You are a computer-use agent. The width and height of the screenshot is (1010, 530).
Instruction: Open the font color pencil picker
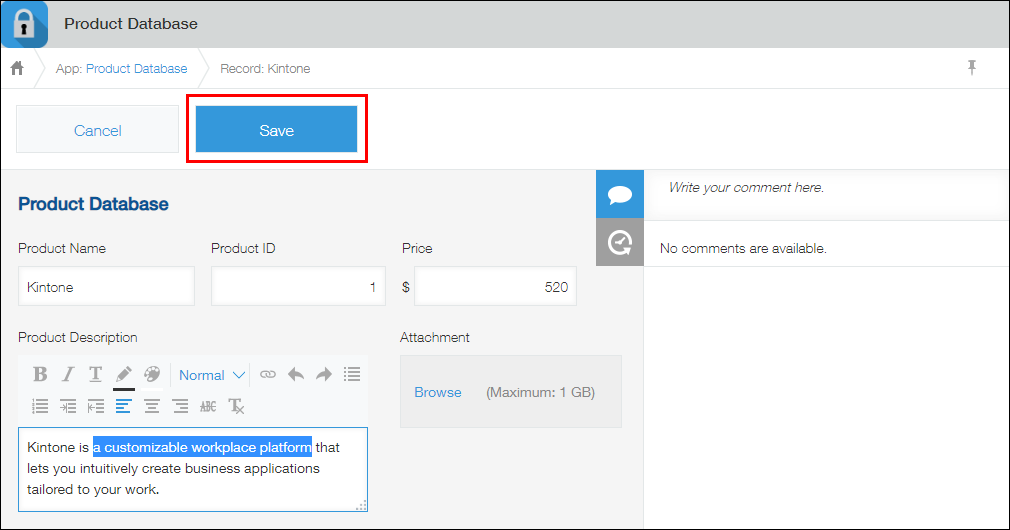[x=124, y=374]
